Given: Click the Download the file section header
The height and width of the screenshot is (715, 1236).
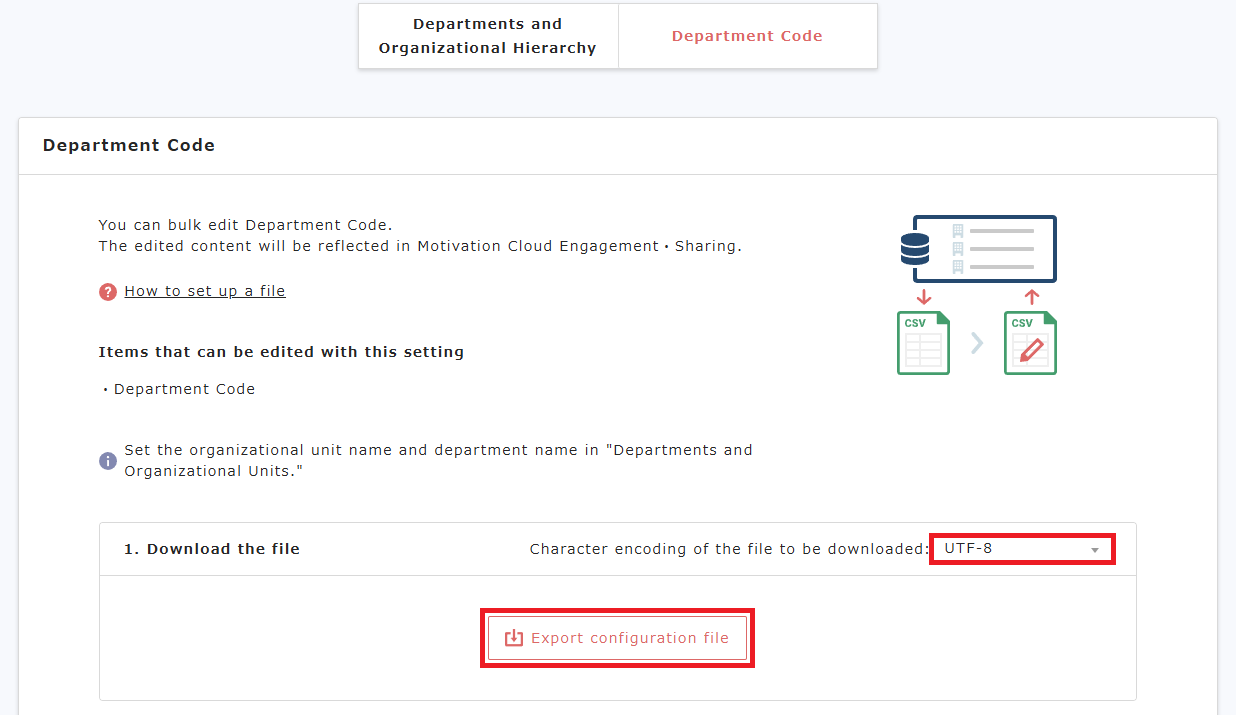Looking at the screenshot, I should point(213,548).
